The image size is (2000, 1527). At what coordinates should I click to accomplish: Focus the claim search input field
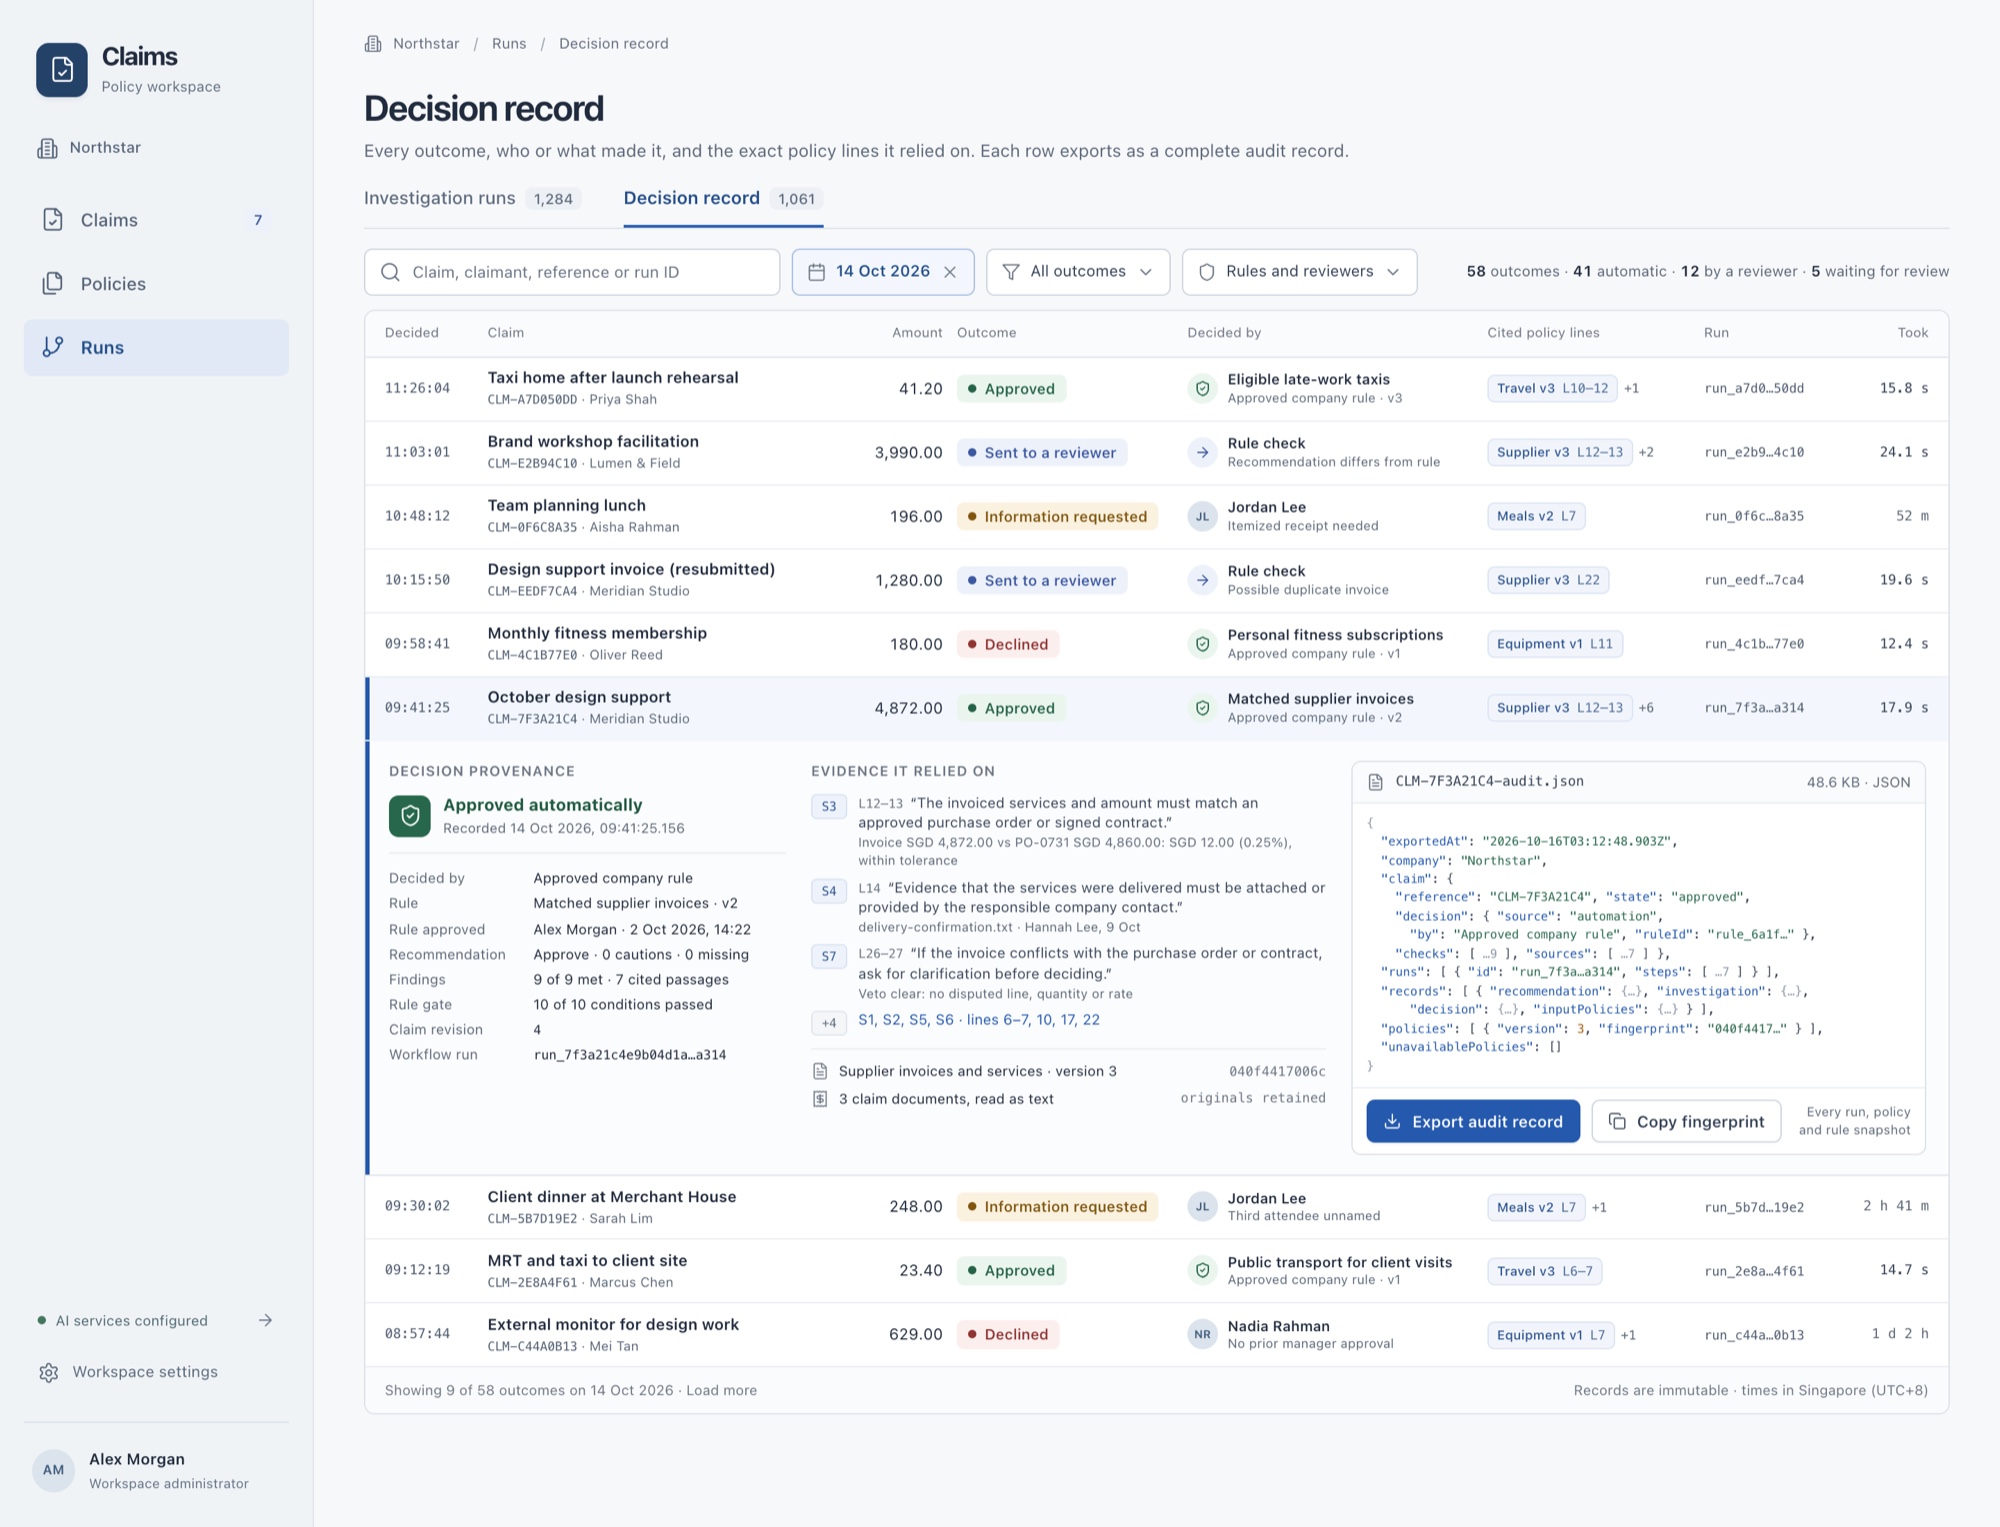[572, 272]
